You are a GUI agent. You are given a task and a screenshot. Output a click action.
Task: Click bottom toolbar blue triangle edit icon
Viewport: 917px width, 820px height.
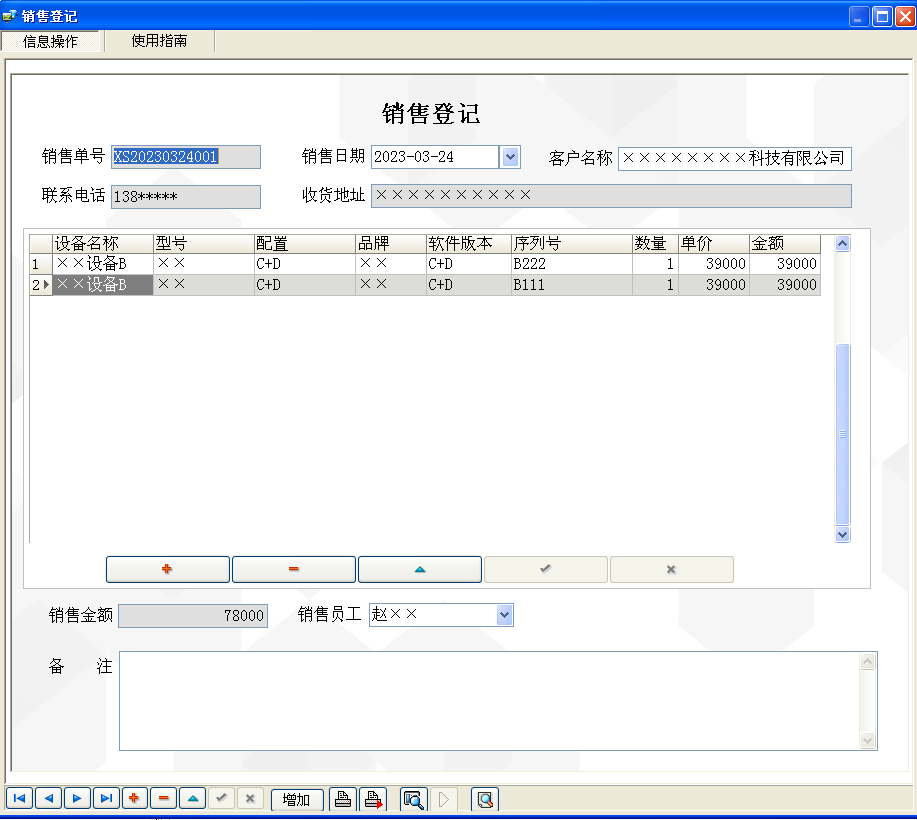coord(193,798)
